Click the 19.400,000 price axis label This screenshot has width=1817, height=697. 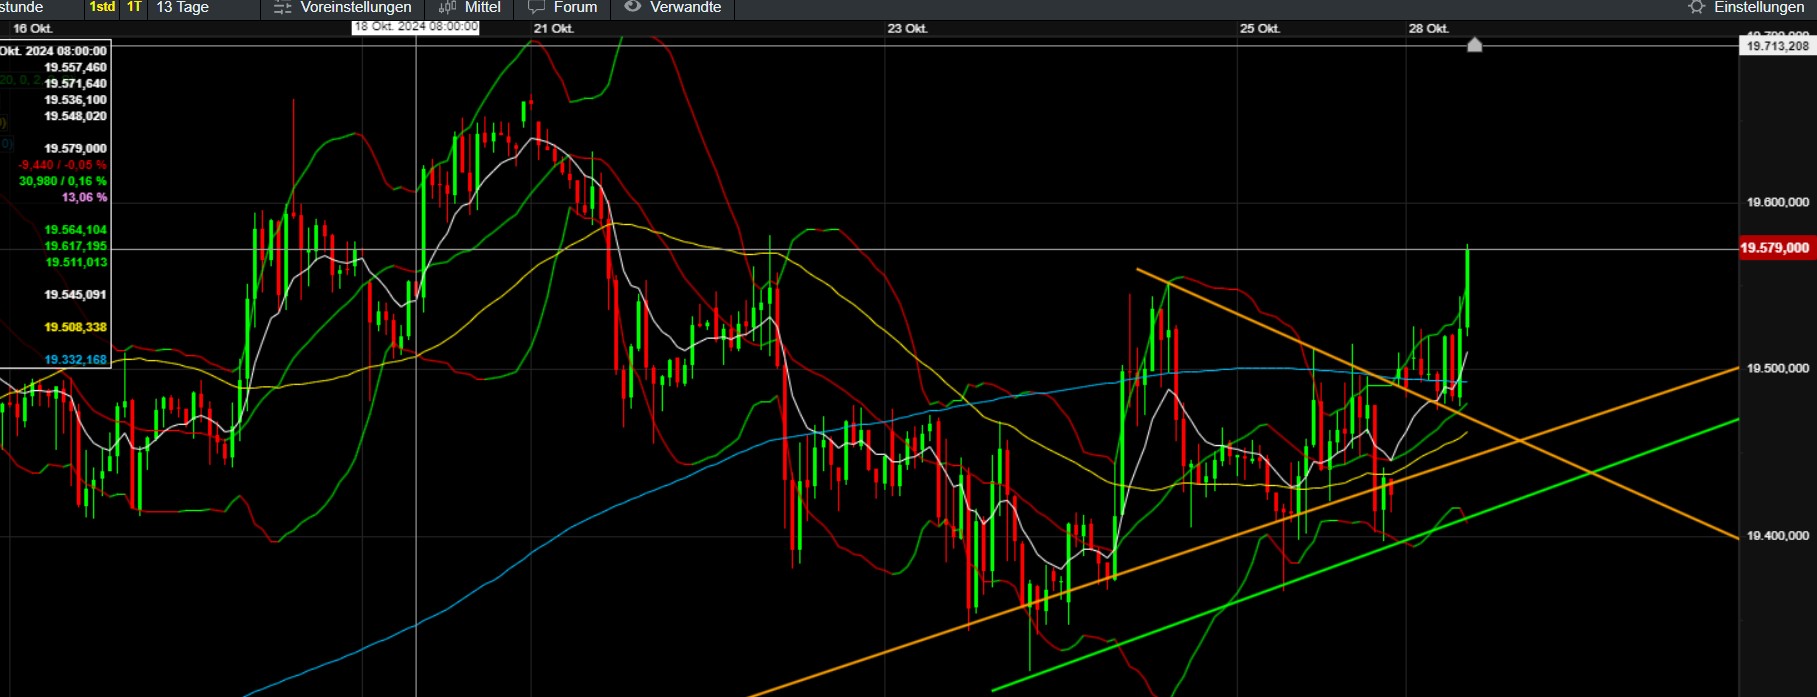coord(1777,536)
